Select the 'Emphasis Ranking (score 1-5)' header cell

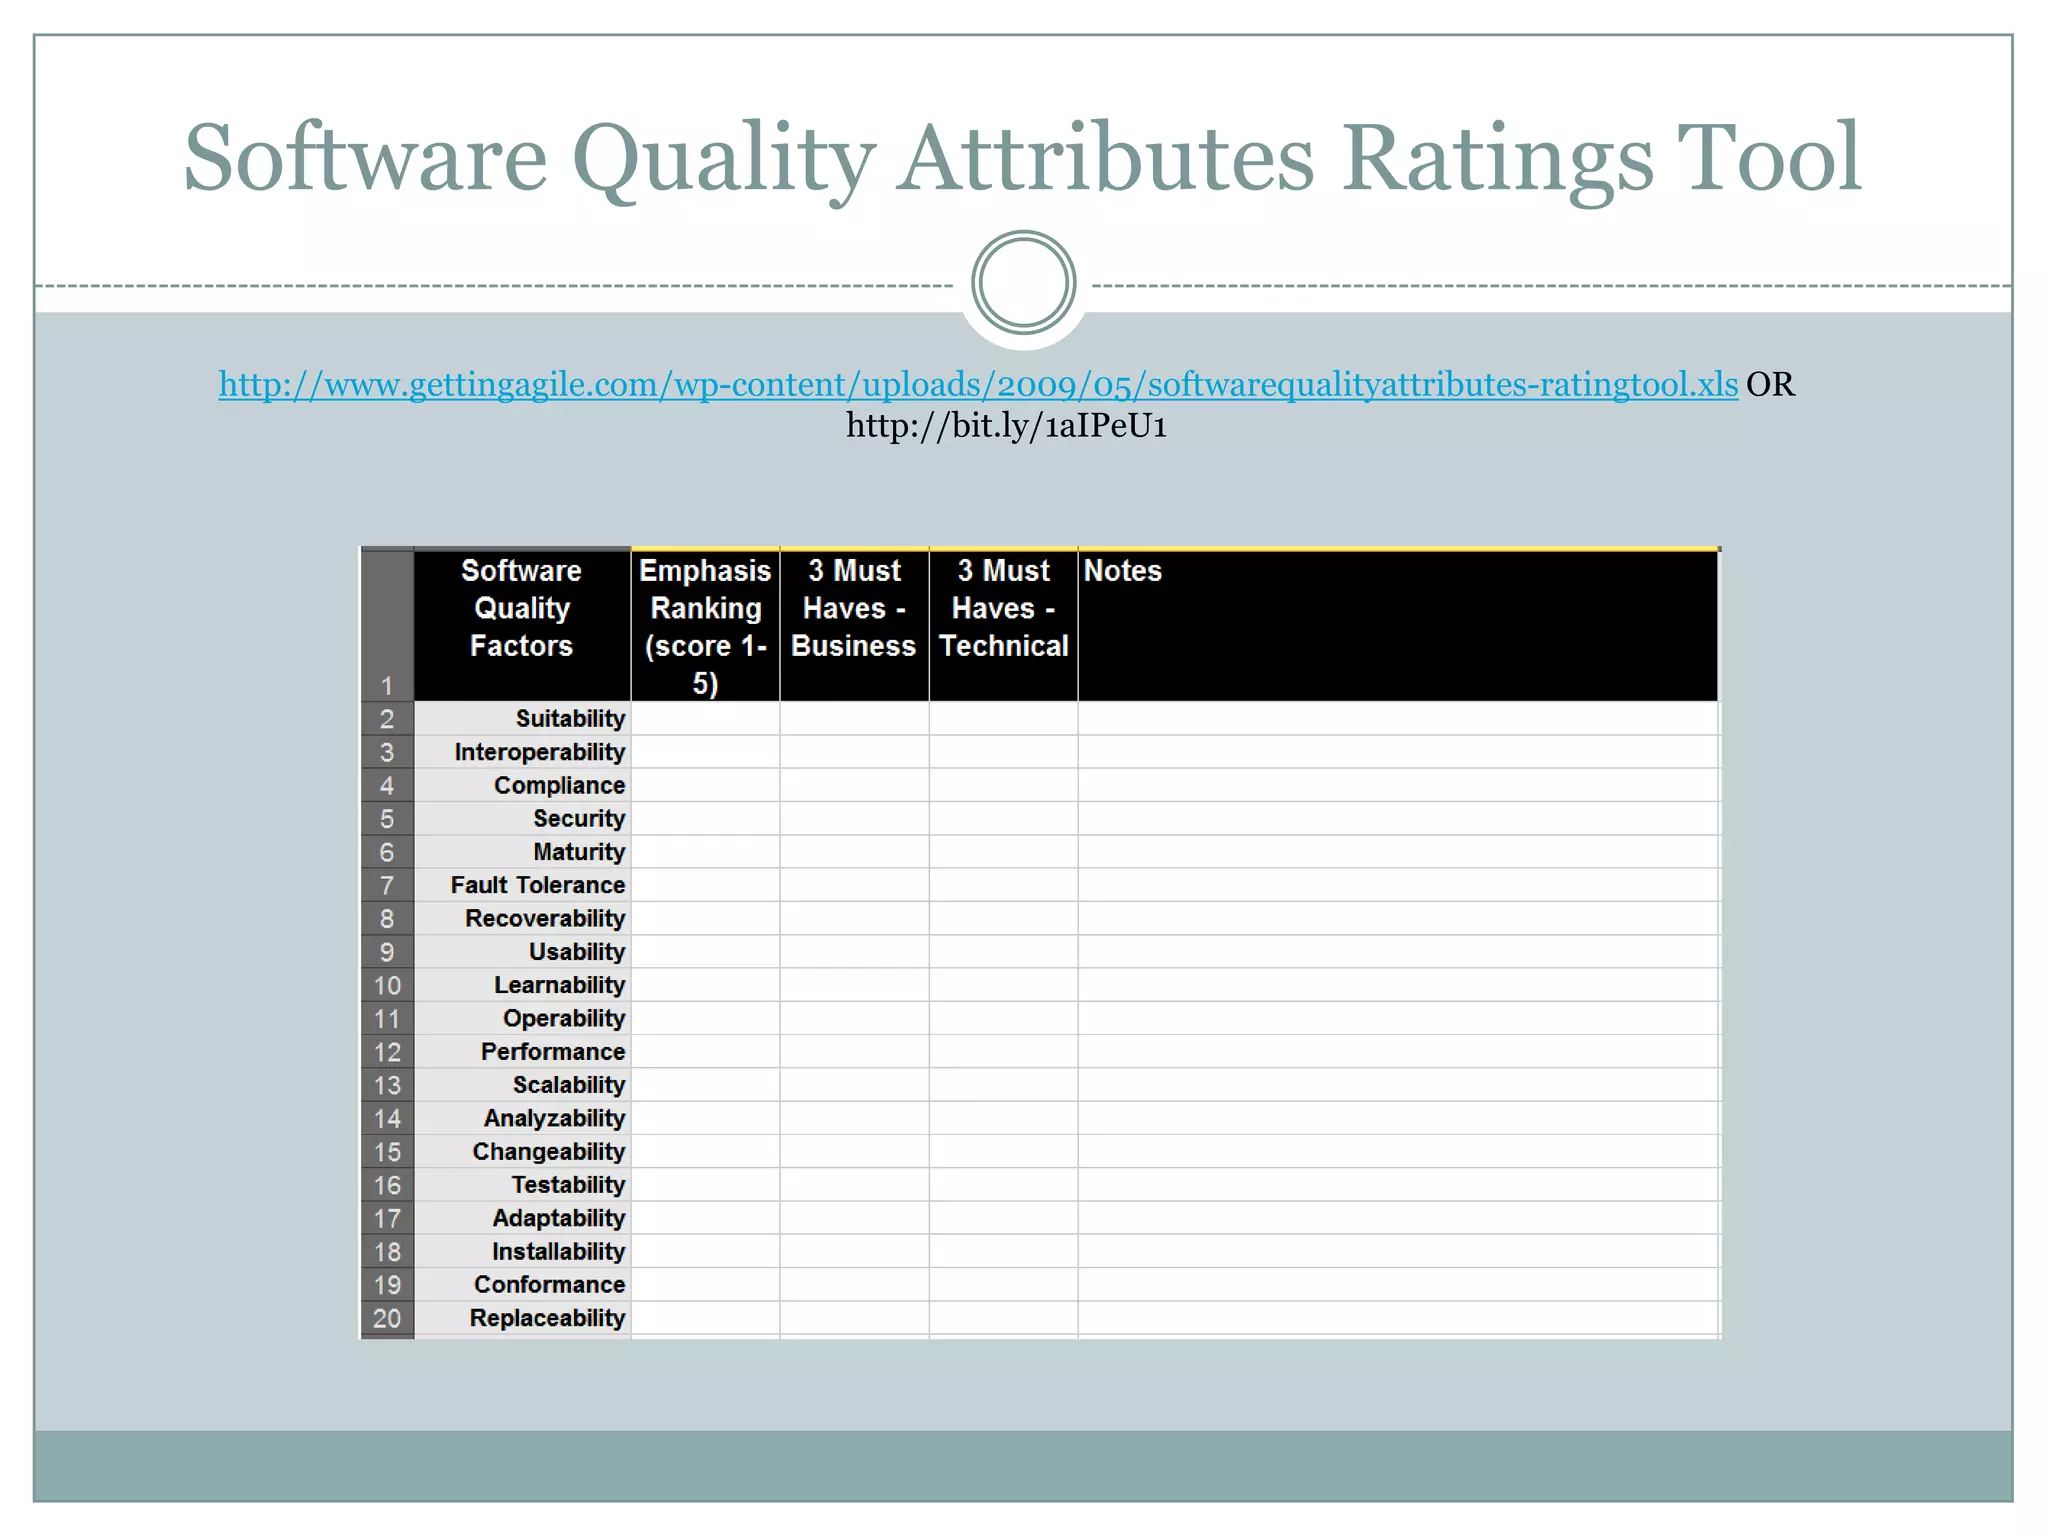706,626
